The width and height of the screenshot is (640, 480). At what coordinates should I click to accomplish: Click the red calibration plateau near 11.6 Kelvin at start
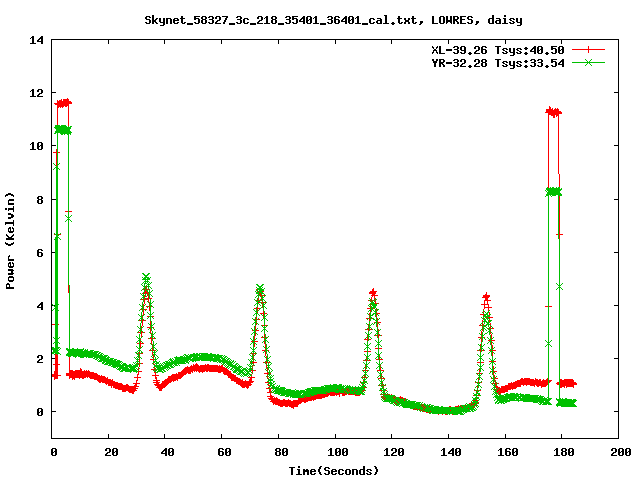click(x=63, y=103)
